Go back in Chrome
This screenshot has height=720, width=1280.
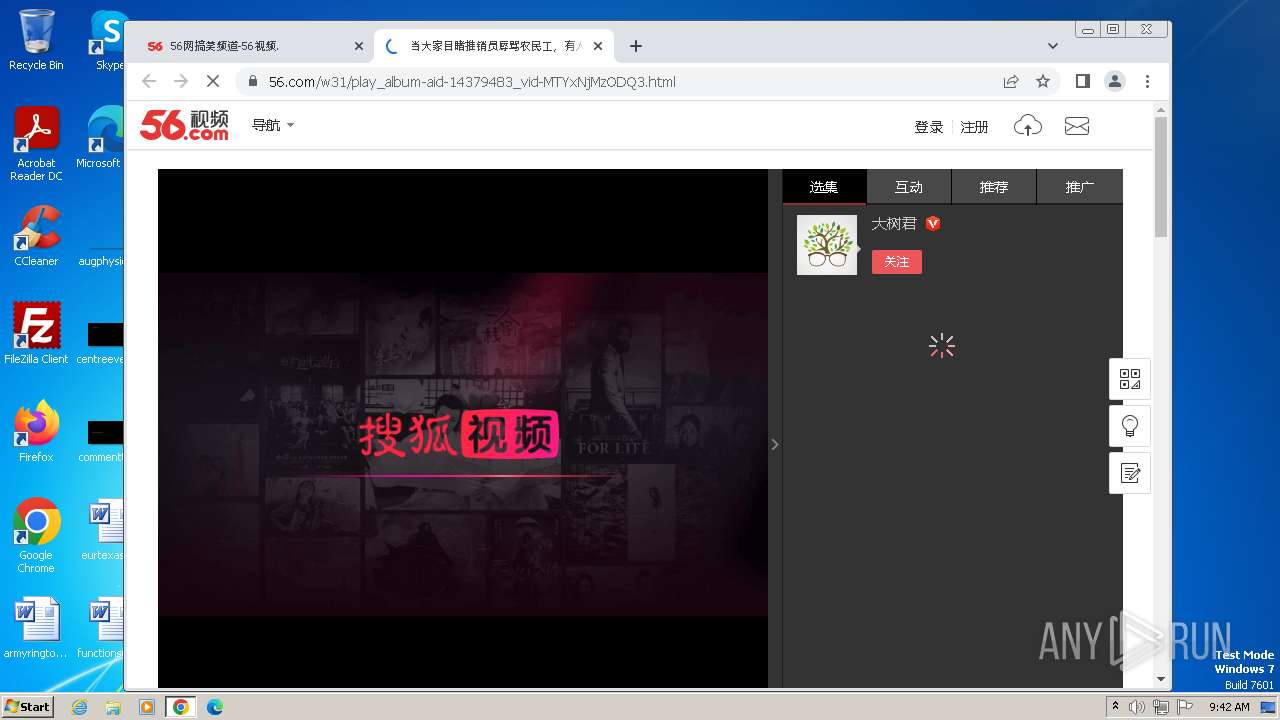[149, 81]
